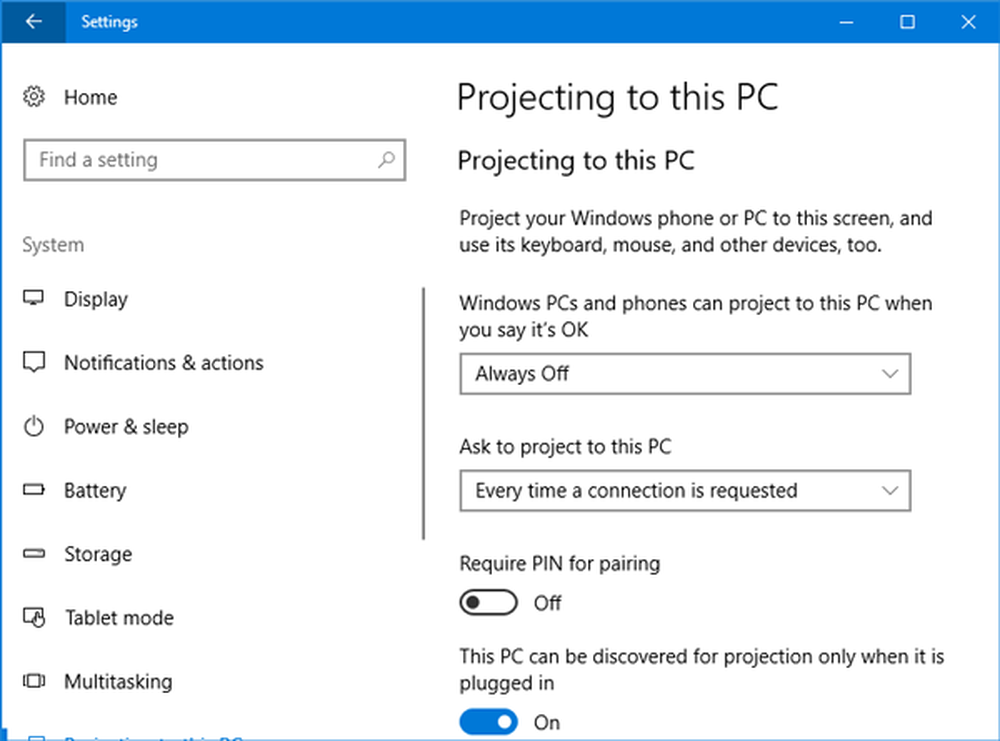1000x741 pixels.
Task: Turn off plugged-in discovery toggle
Action: [x=488, y=721]
